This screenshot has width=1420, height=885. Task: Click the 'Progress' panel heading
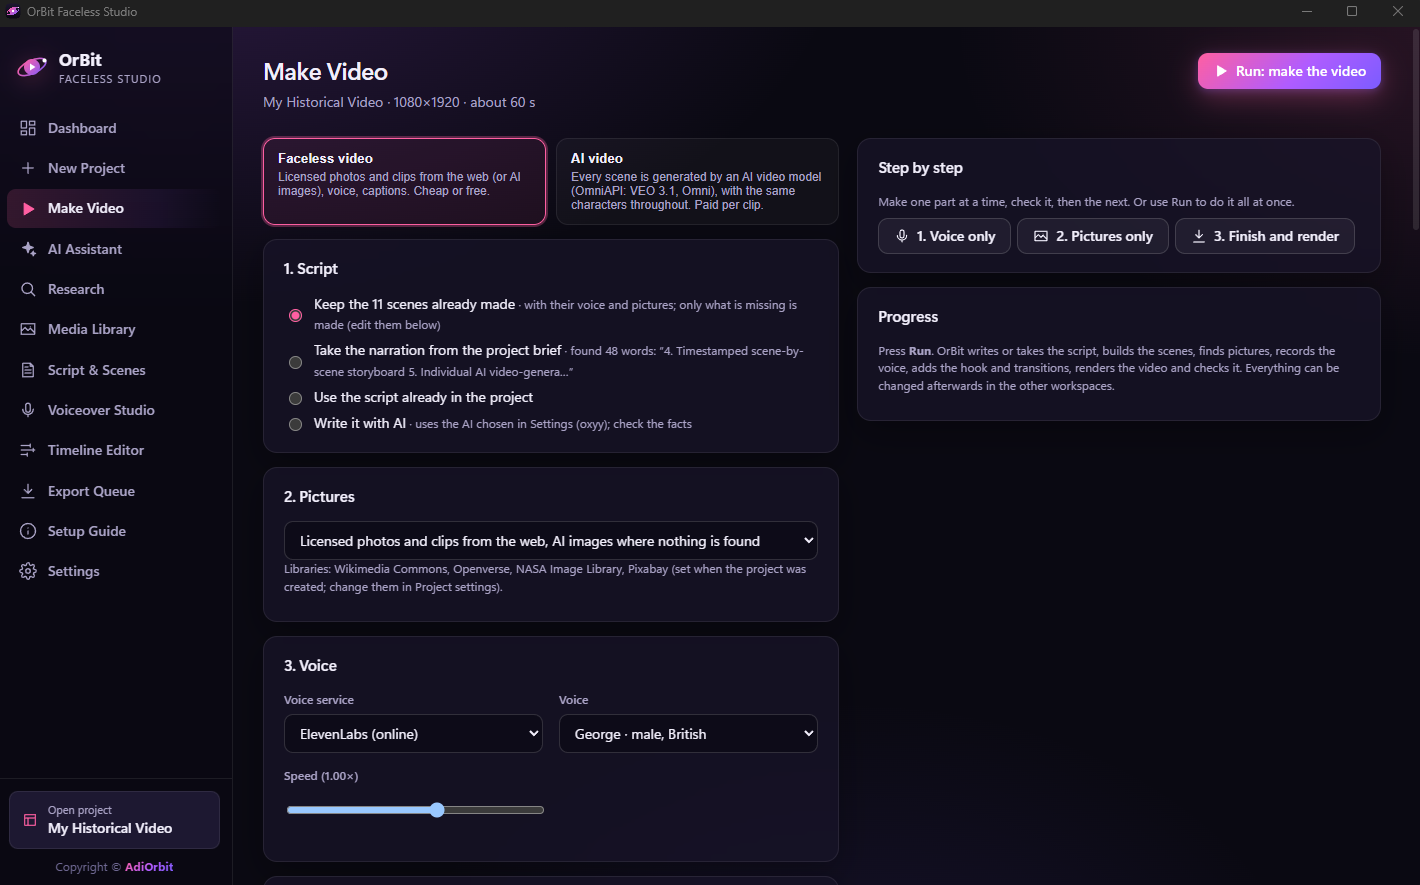pos(908,317)
